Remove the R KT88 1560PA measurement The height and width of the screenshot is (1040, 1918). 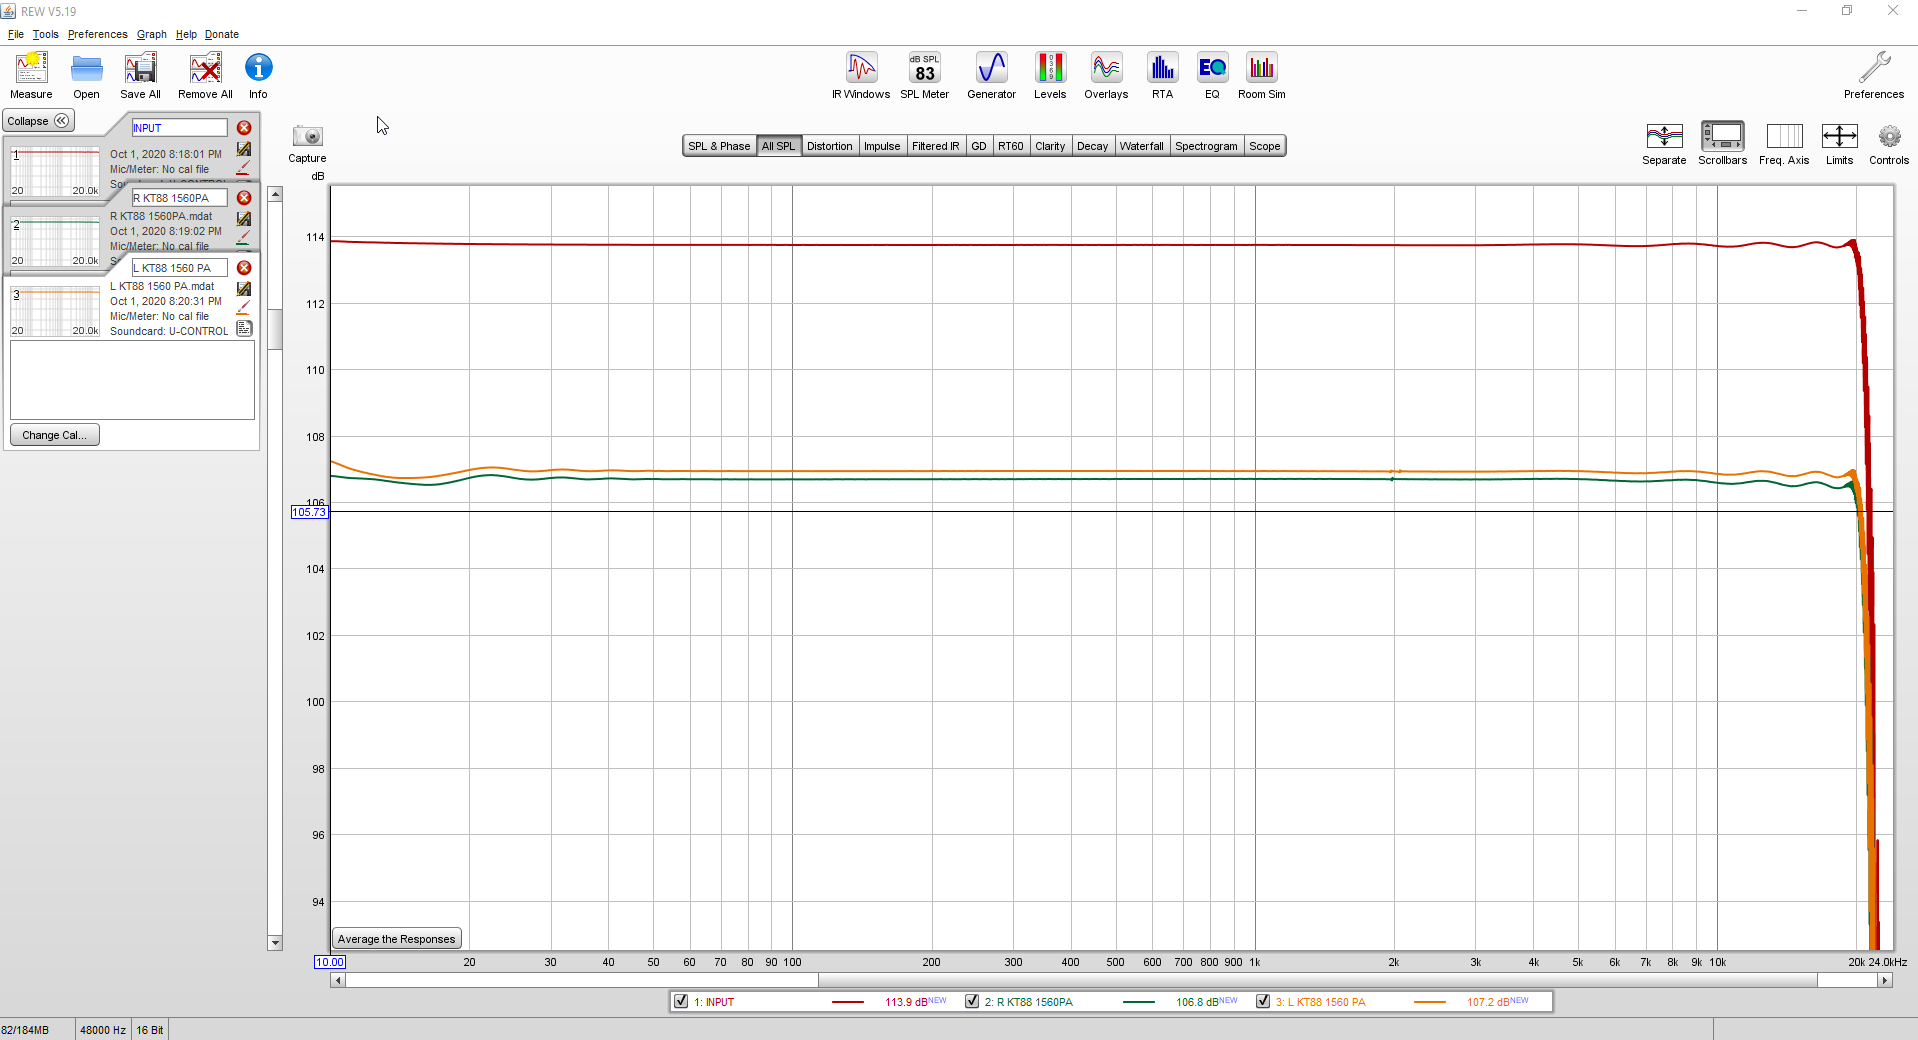click(244, 198)
